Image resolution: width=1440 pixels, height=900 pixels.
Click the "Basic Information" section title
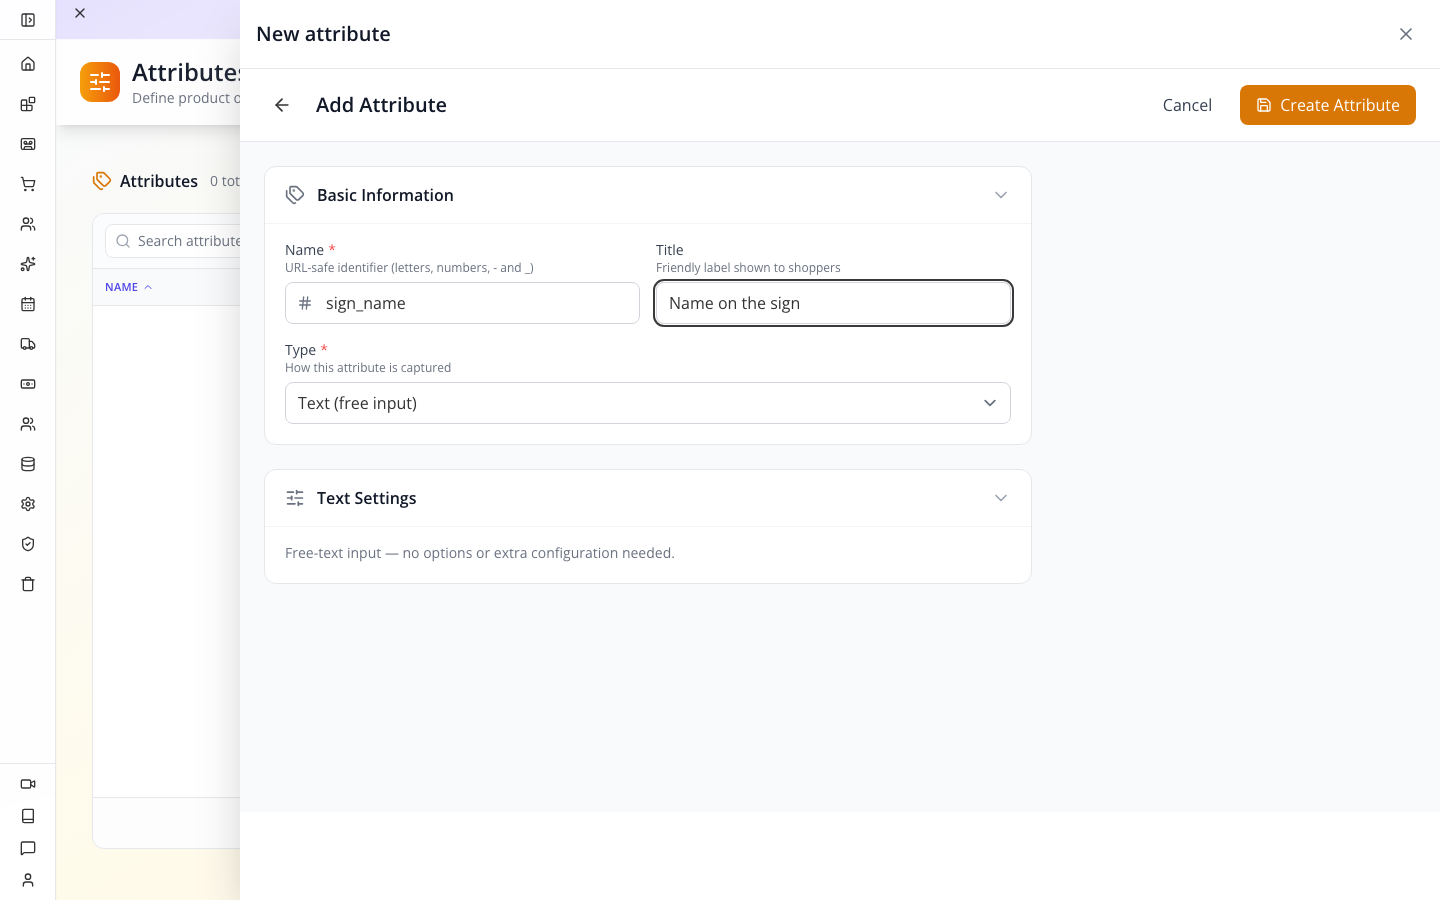[x=385, y=195]
